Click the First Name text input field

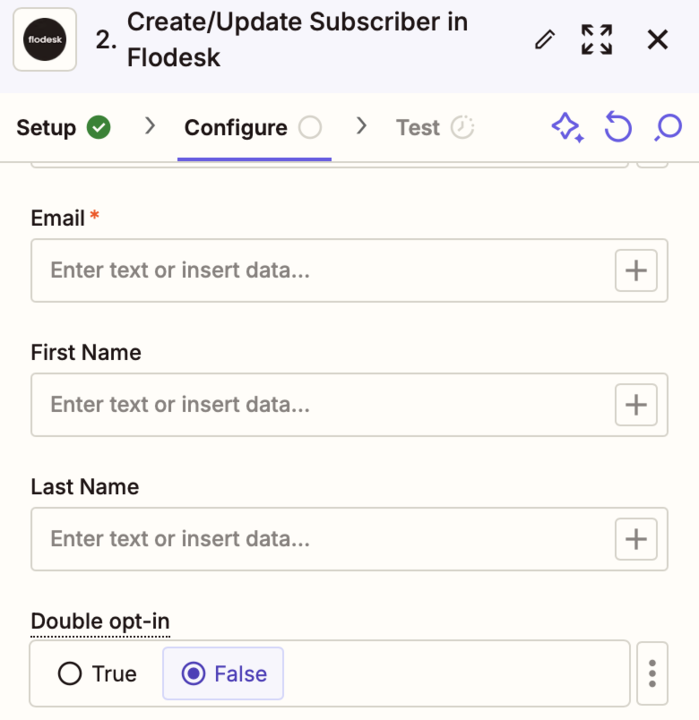(x=321, y=405)
